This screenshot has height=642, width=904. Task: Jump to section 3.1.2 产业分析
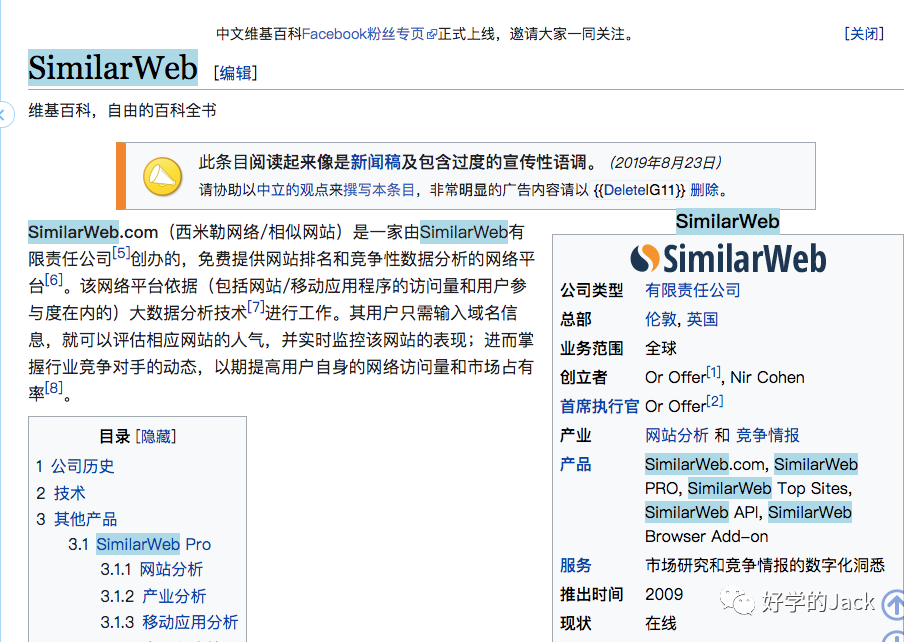click(x=174, y=596)
